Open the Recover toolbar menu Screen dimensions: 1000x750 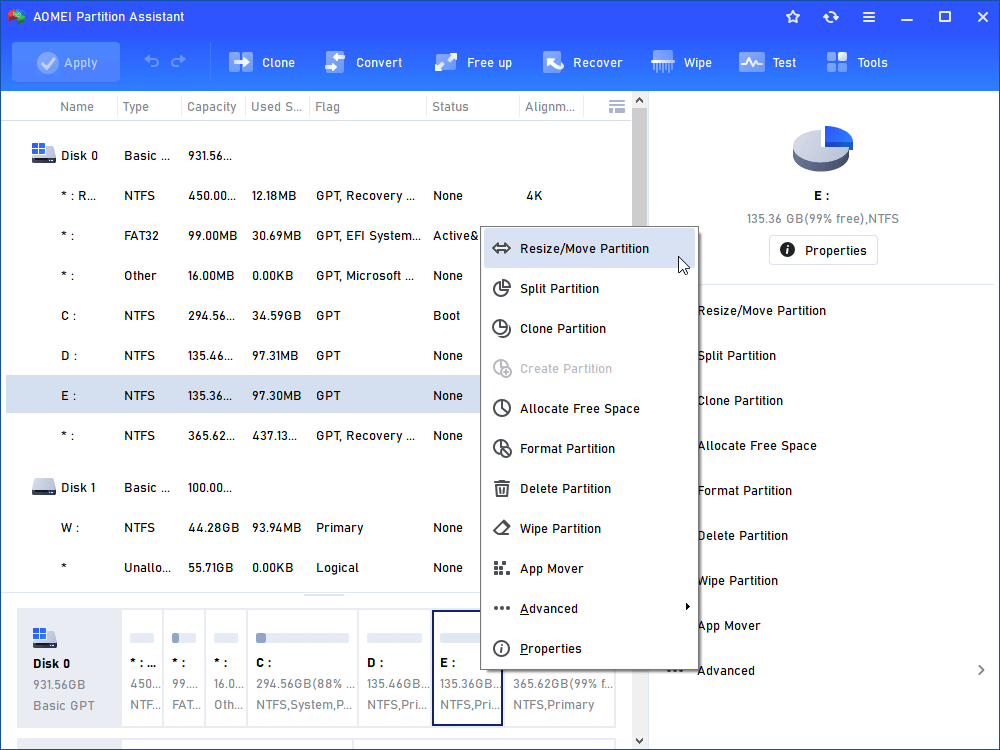(x=583, y=62)
